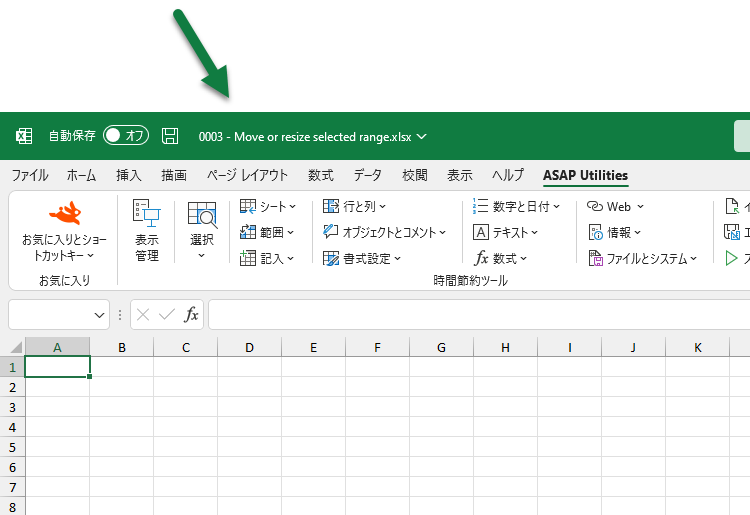Open the ページ レイアウト tab
This screenshot has height=515, width=750.
(x=247, y=175)
